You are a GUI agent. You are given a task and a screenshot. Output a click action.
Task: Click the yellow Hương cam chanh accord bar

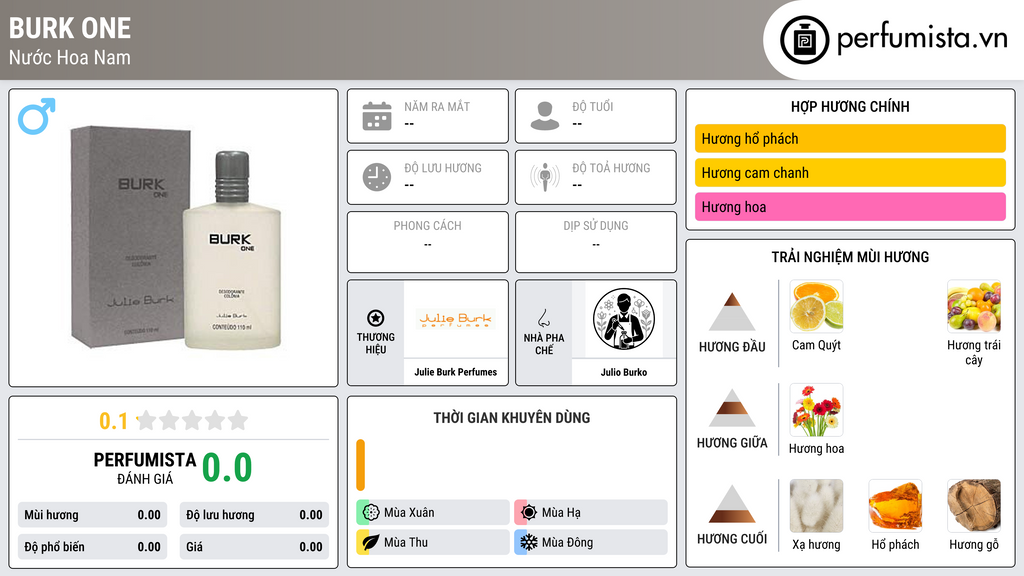tap(850, 172)
